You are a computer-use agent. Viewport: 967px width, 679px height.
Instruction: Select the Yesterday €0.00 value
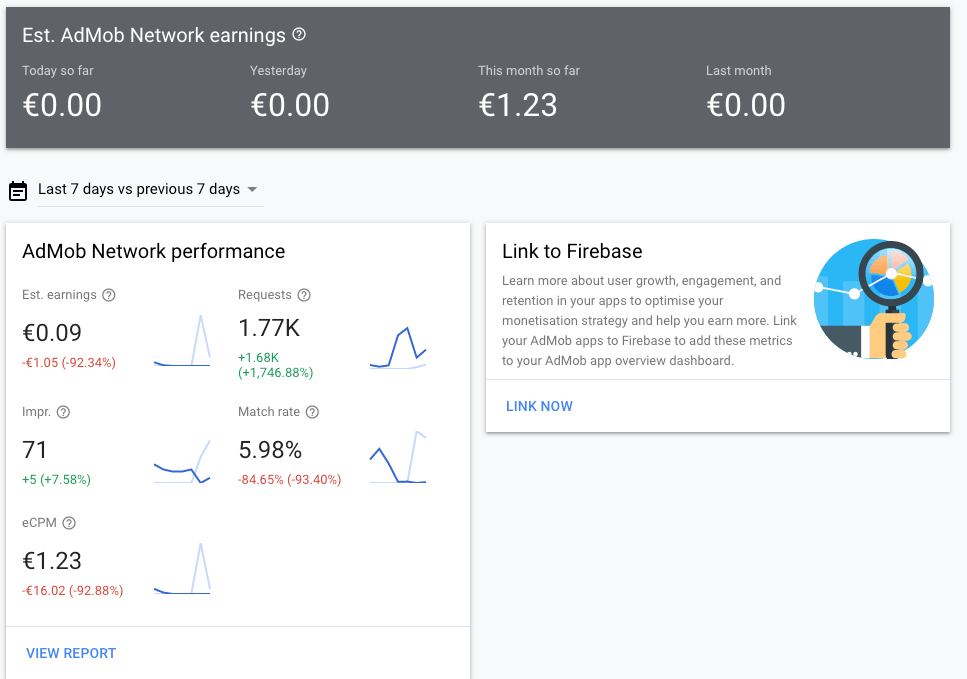pyautogui.click(x=290, y=105)
